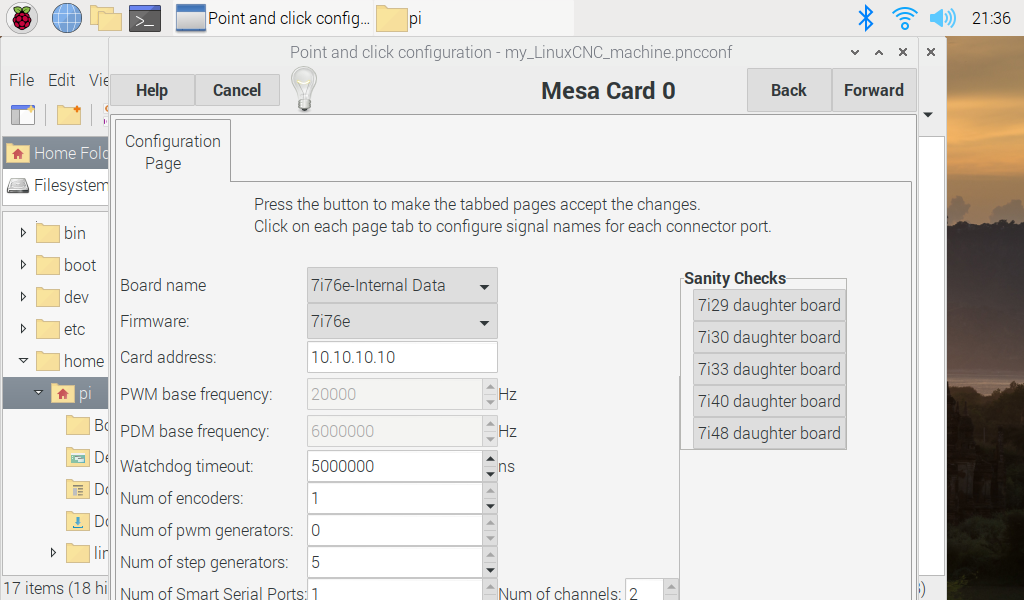1024x600 pixels.
Task: Open the file manager File menu
Action: point(22,80)
